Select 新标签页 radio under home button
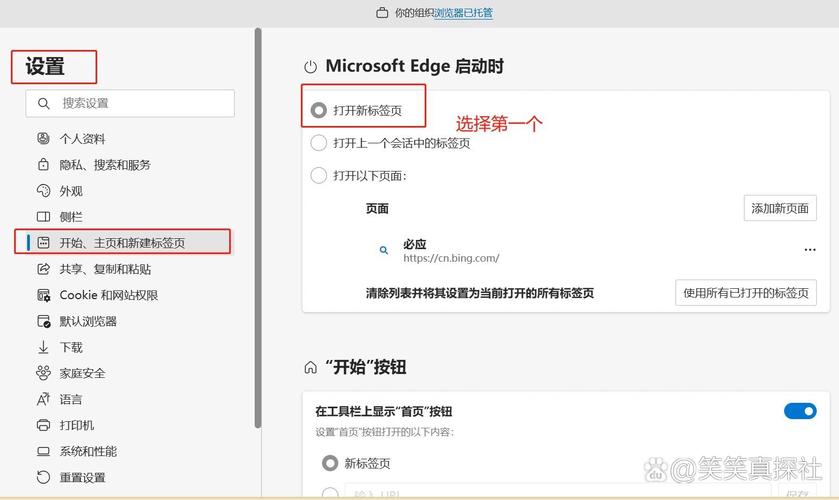 (x=330, y=463)
